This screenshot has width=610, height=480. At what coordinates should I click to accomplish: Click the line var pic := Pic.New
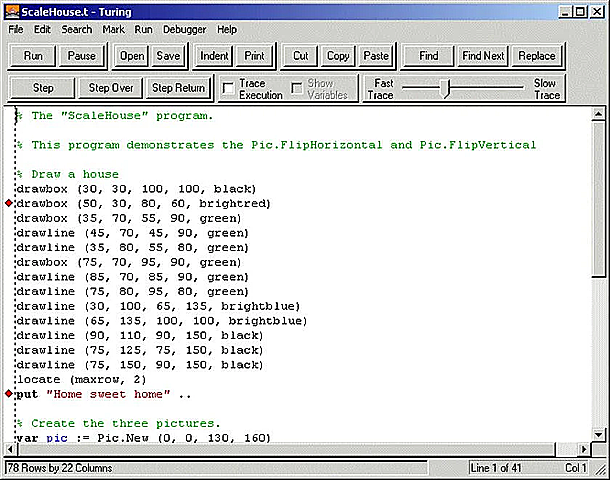pos(144,438)
